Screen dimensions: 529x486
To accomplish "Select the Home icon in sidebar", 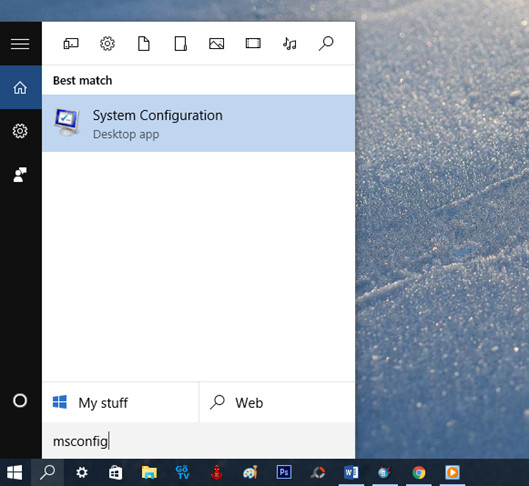I will [20, 88].
